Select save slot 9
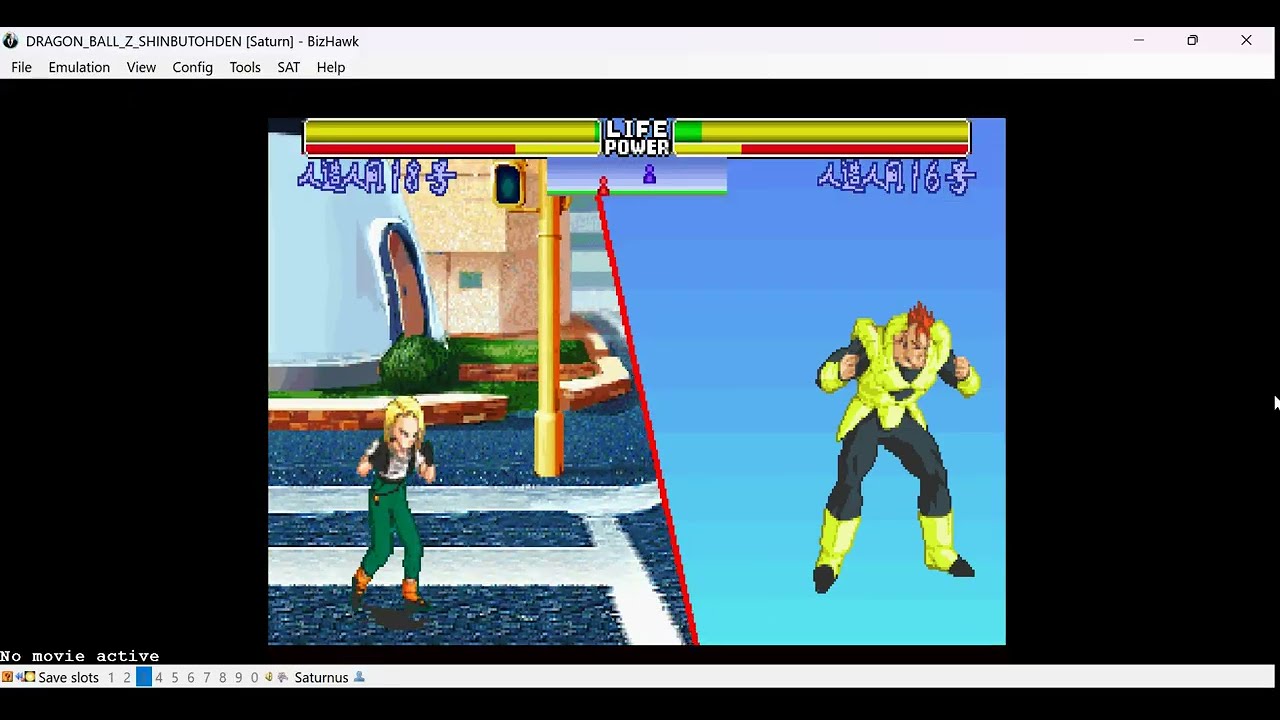1280x720 pixels. point(239,677)
